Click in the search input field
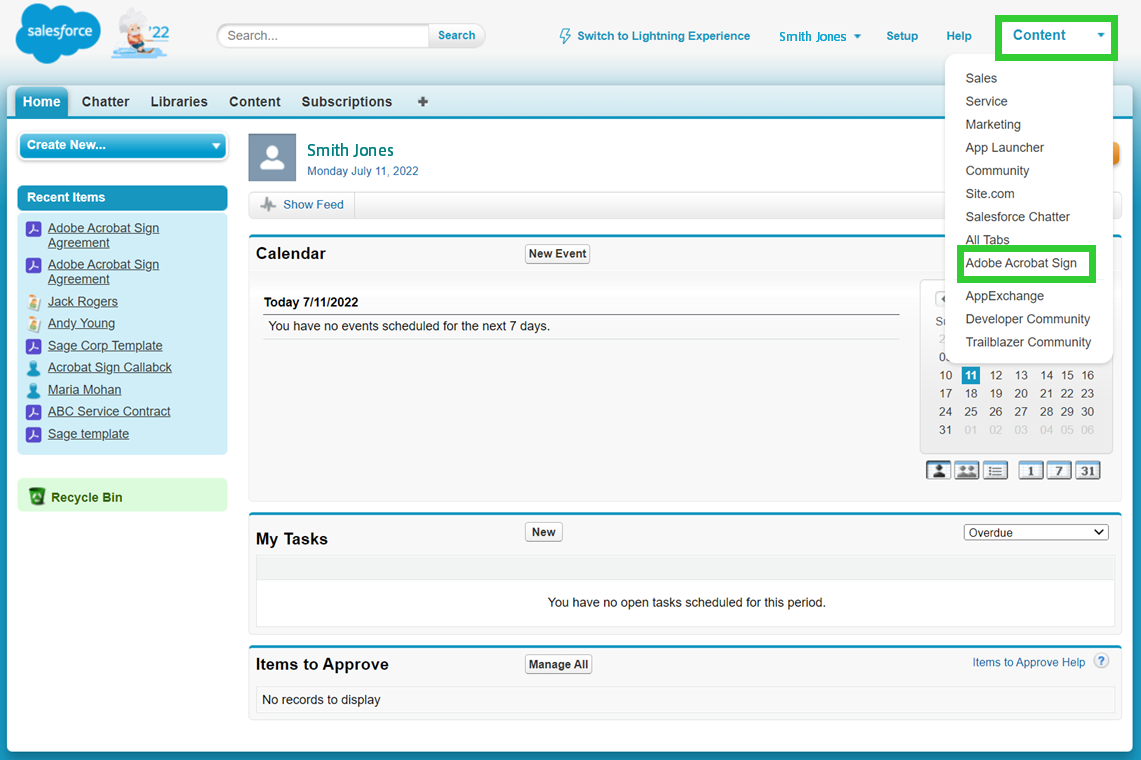This screenshot has width=1141, height=760. 323,36
